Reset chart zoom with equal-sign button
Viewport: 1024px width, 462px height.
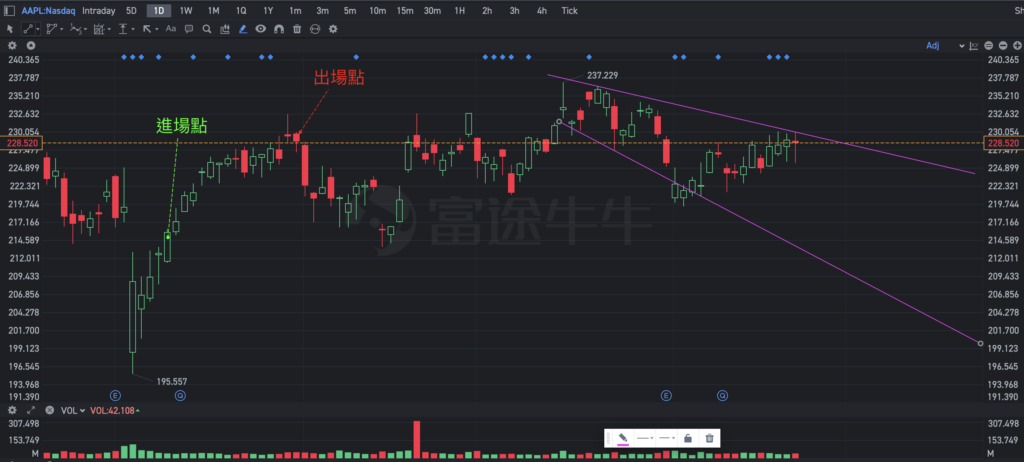click(989, 46)
